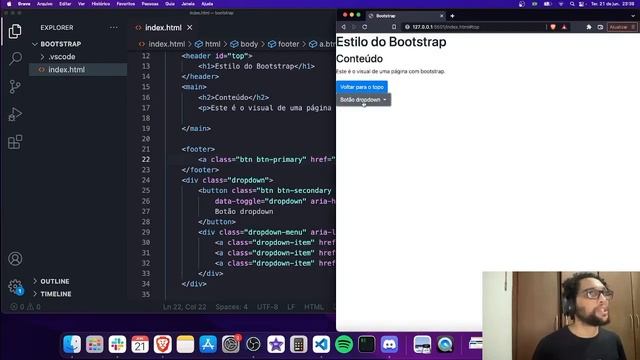The height and width of the screenshot is (360, 640).
Task: Open the Apple menu
Action: 9,4
